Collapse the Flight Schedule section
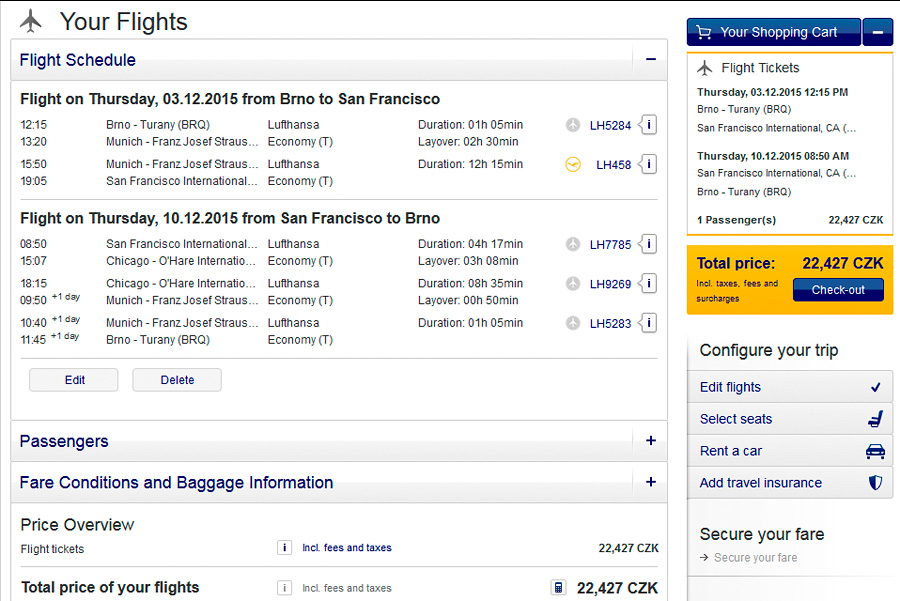The image size is (900, 601). coord(651,59)
